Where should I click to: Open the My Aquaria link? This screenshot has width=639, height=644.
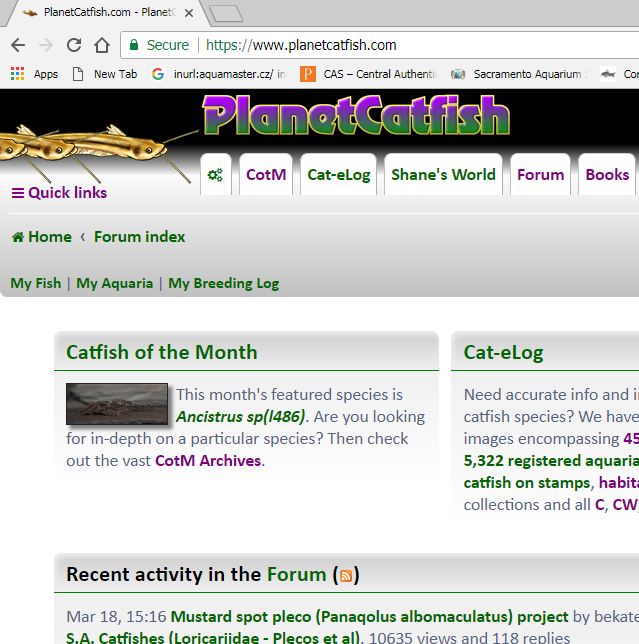tap(115, 283)
